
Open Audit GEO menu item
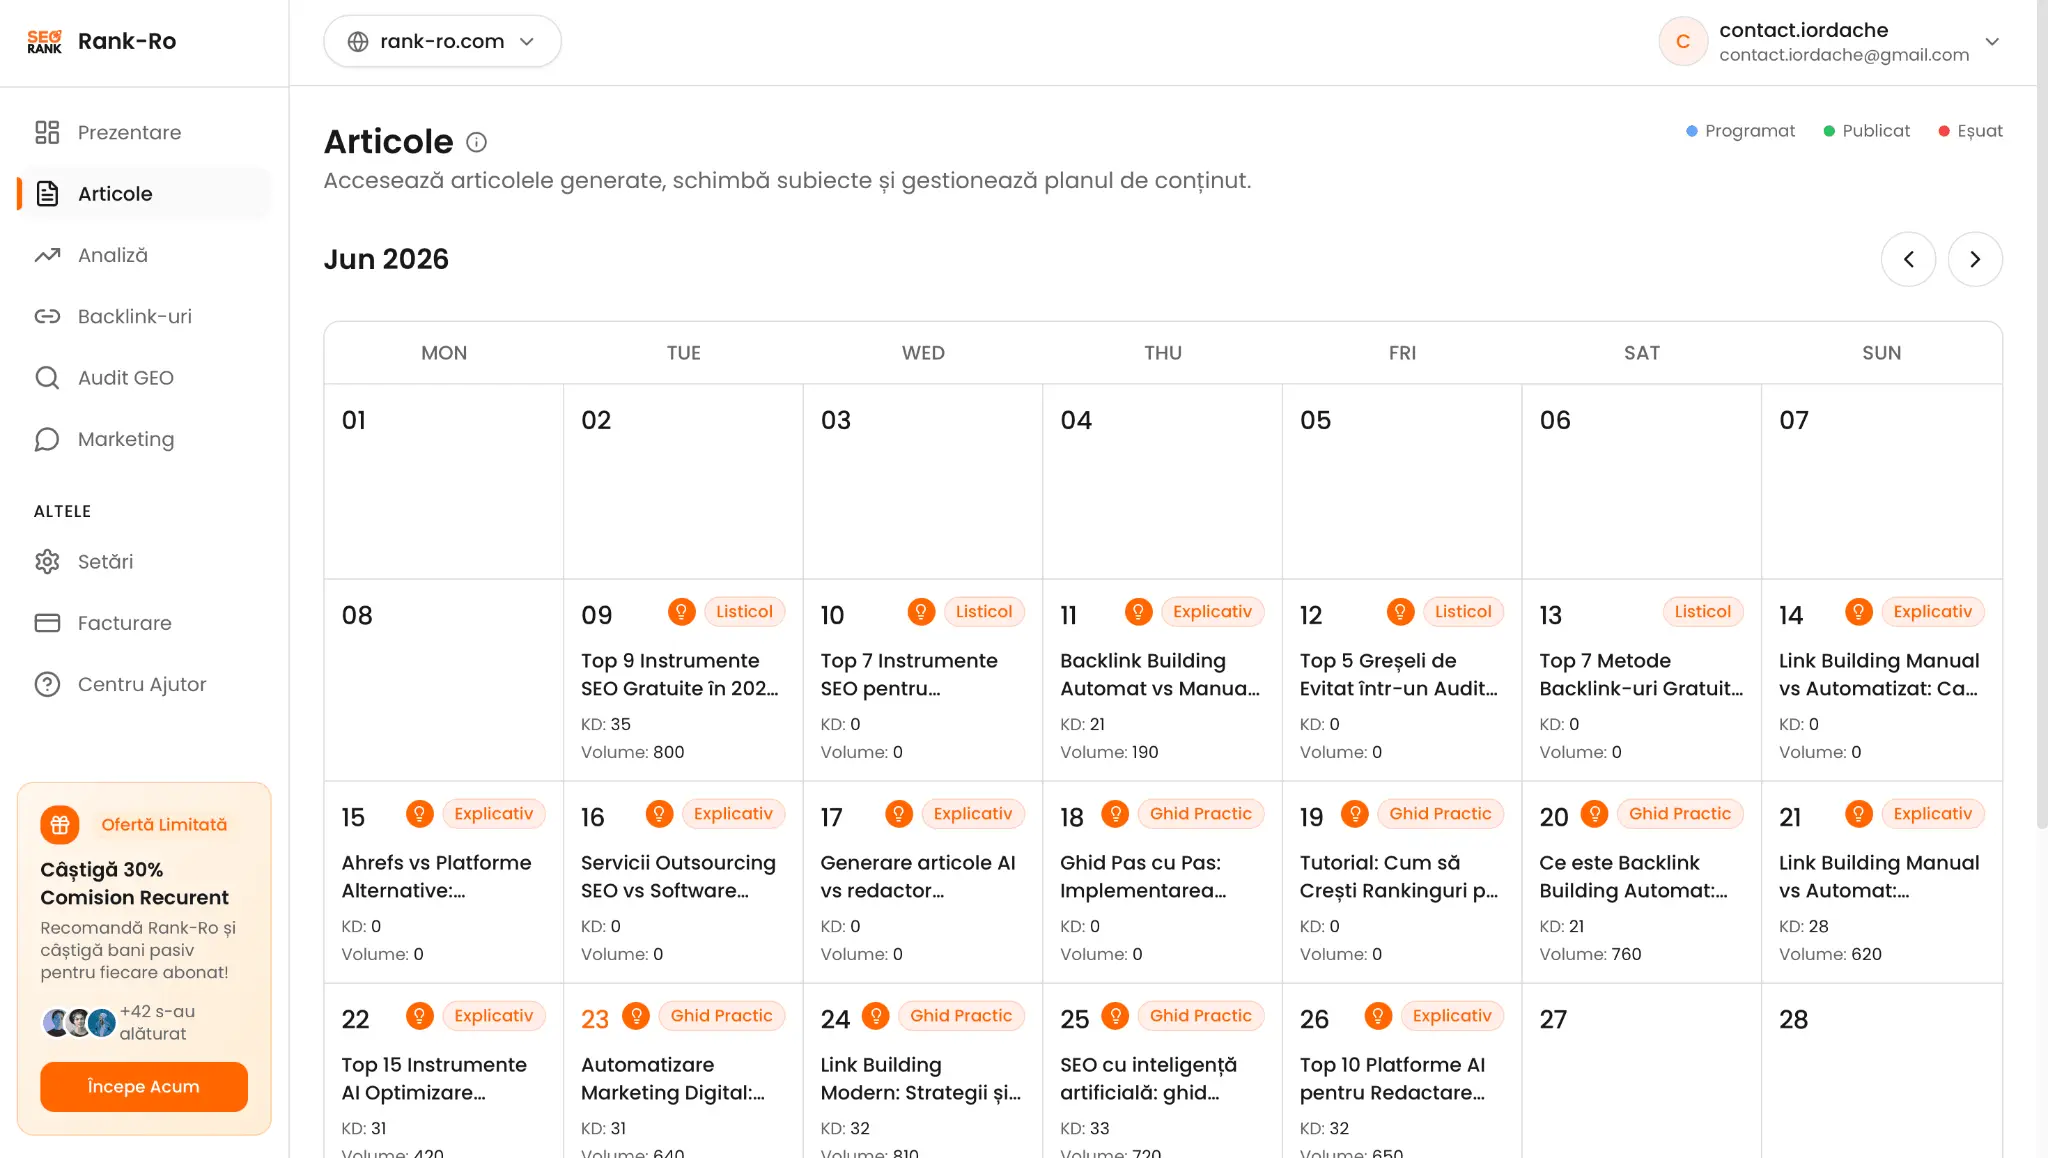click(144, 378)
